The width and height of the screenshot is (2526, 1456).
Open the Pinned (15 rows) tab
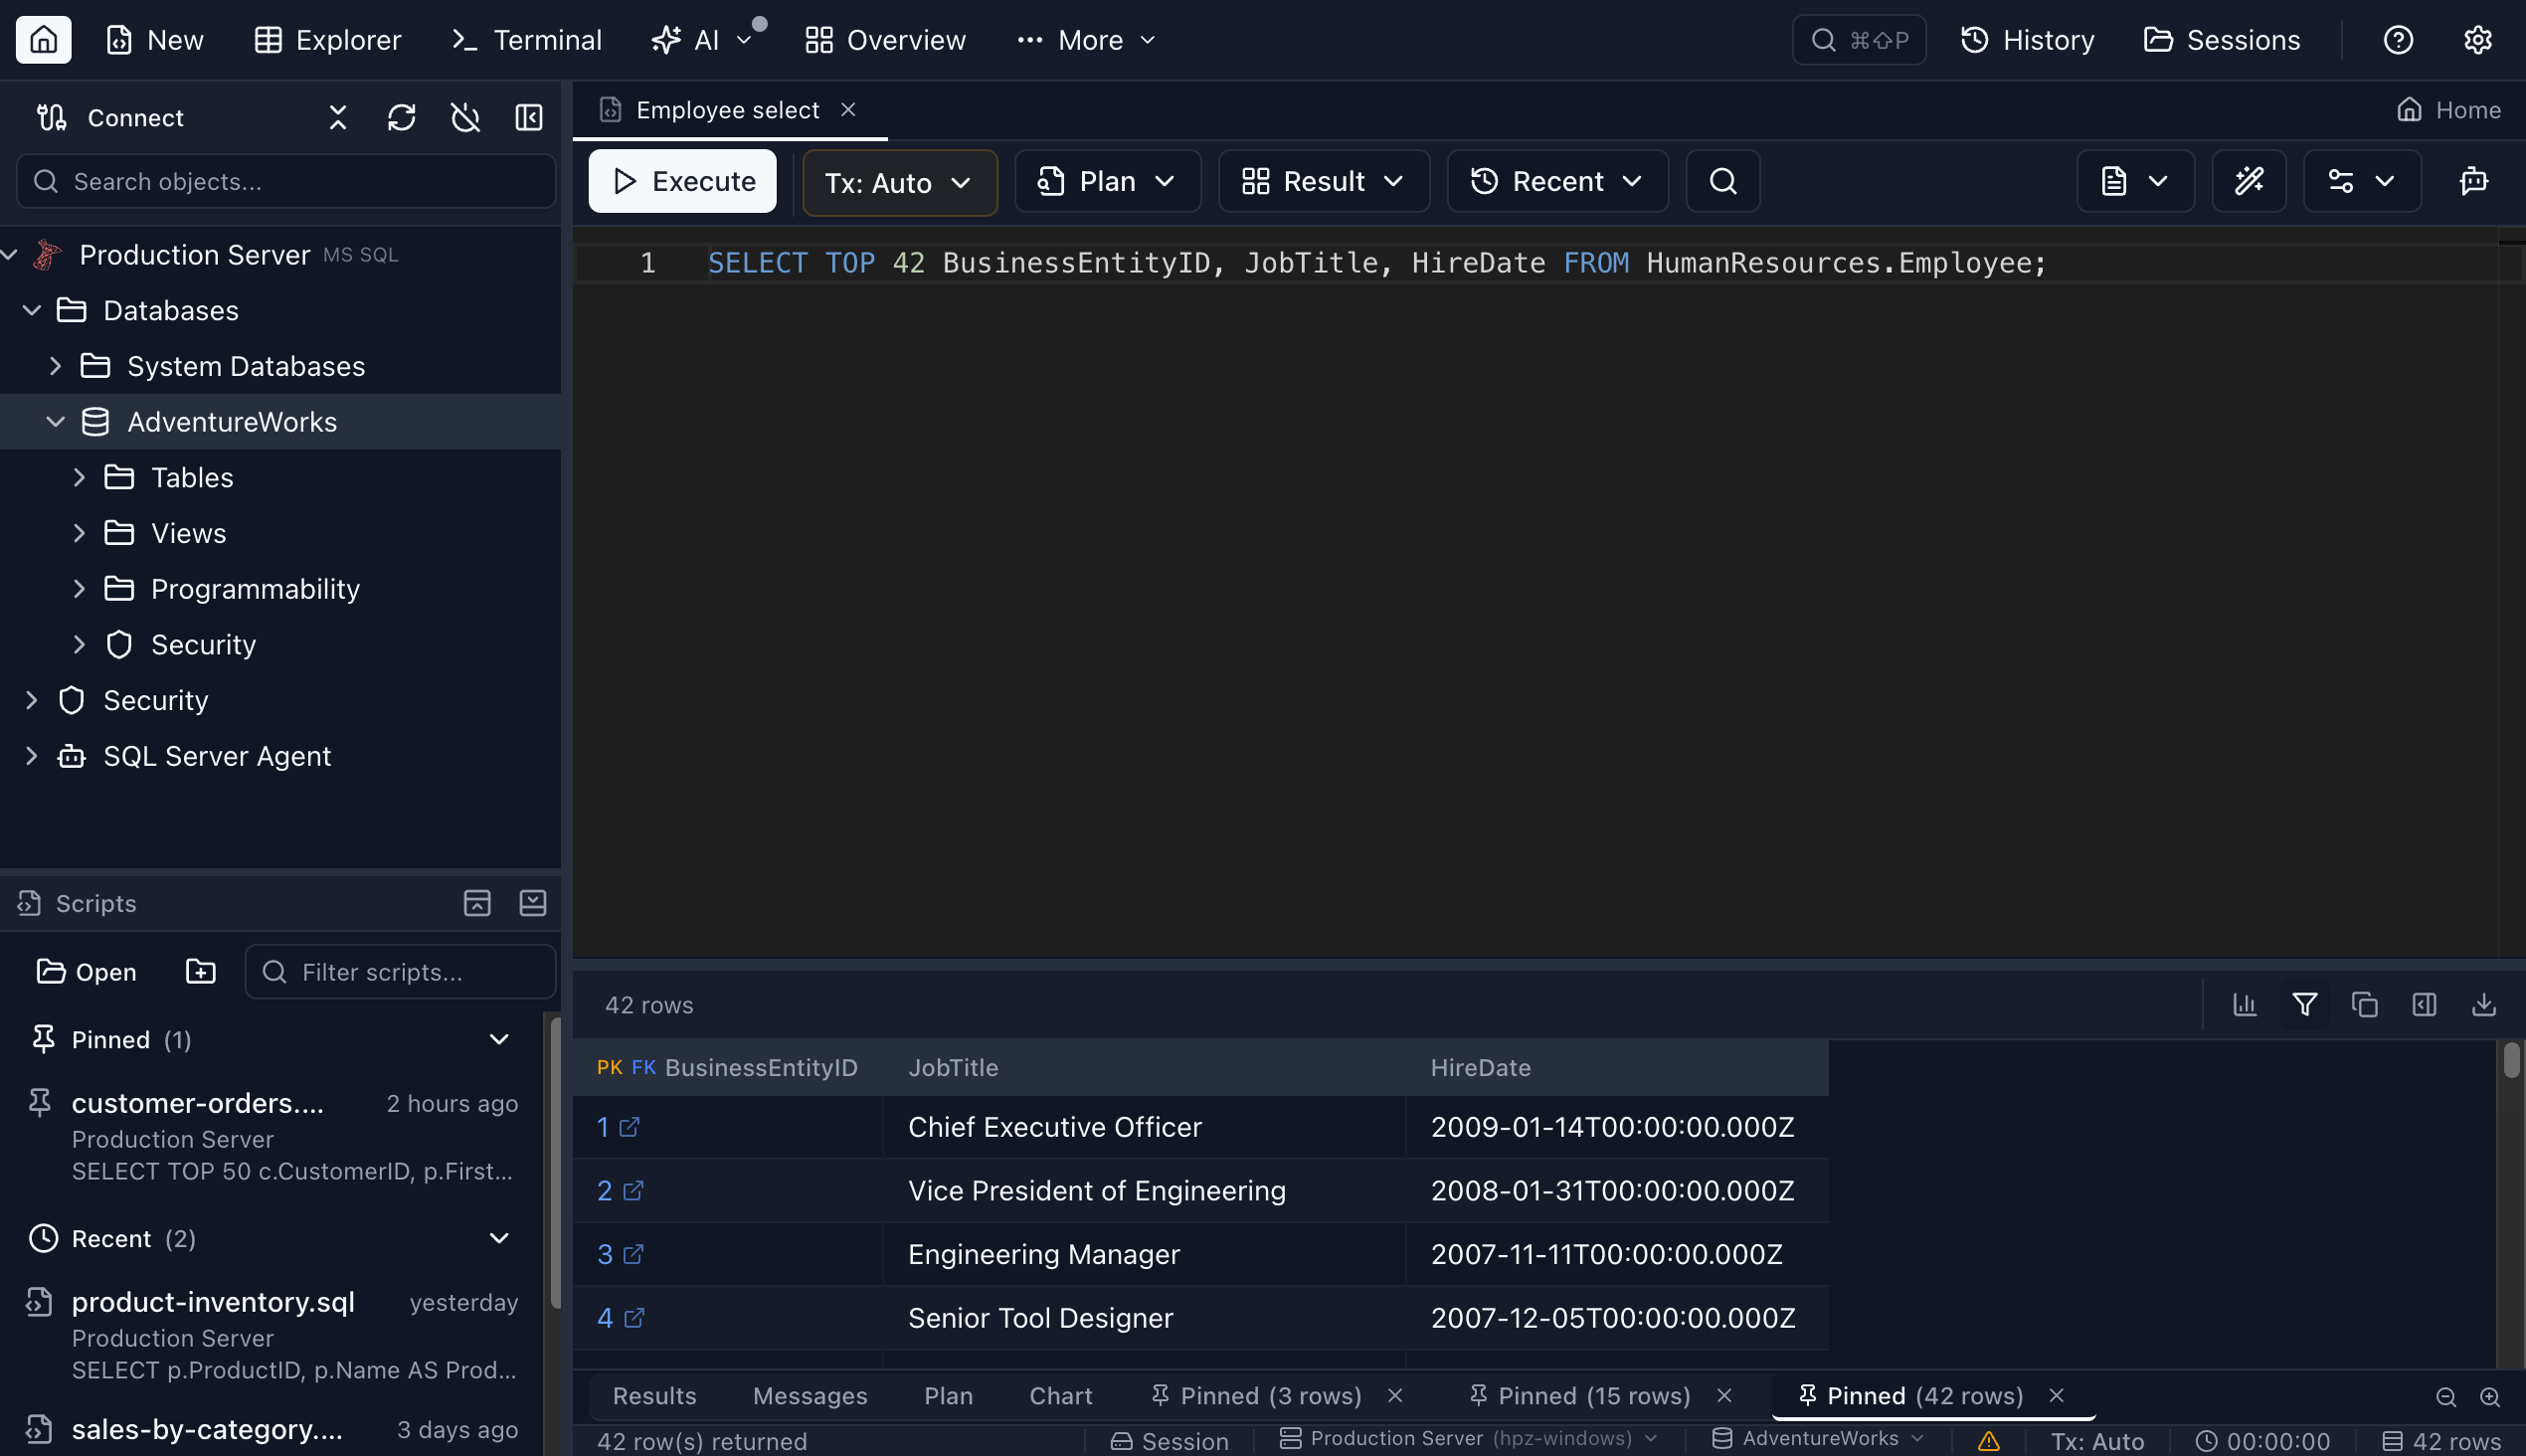pyautogui.click(x=1593, y=1396)
